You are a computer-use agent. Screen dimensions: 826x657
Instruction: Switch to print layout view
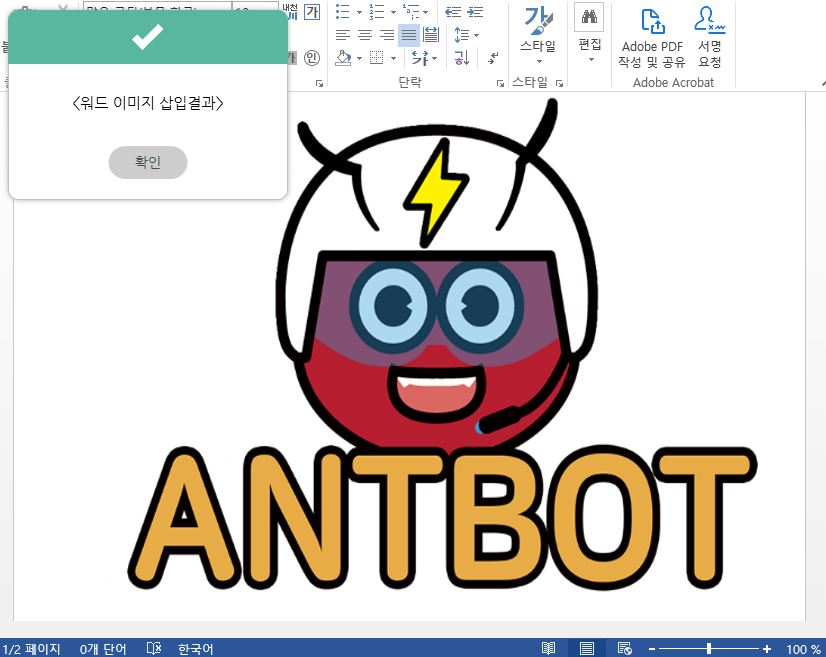(587, 649)
